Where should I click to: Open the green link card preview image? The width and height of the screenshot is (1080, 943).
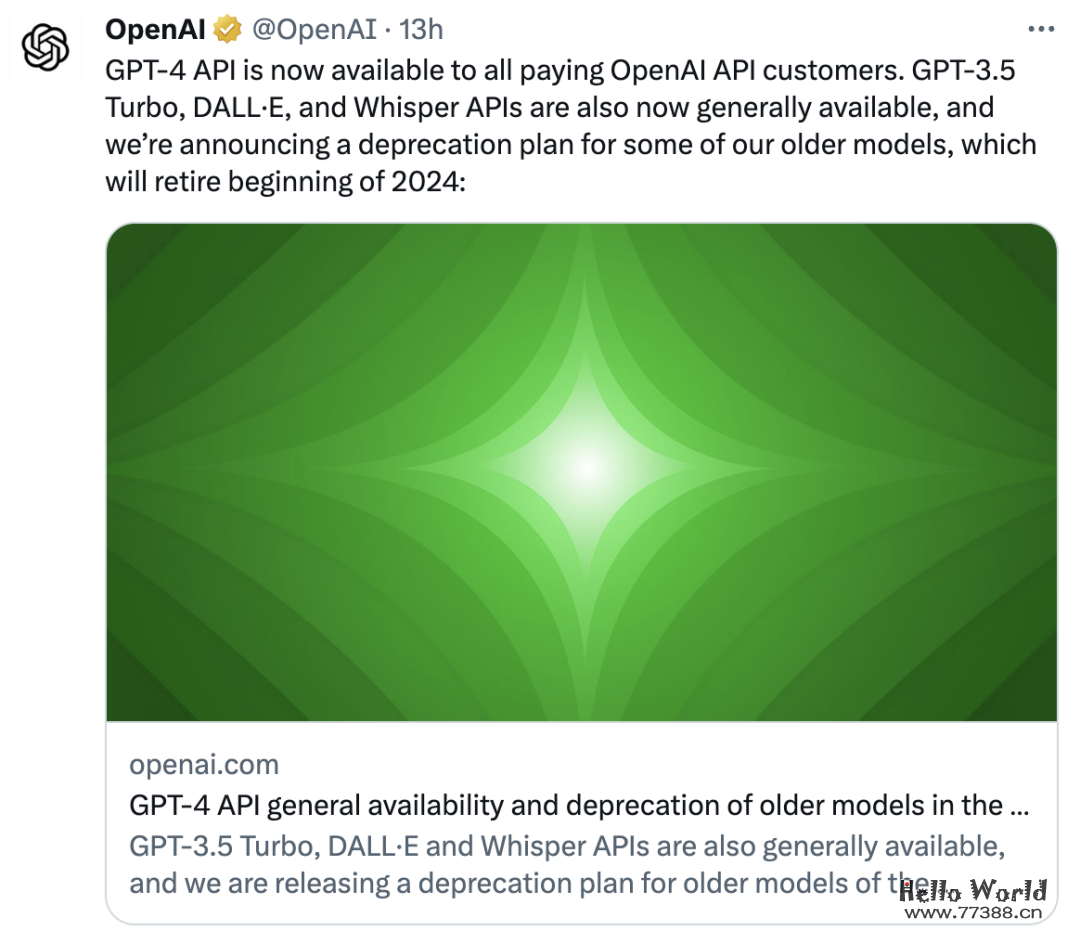pos(581,471)
